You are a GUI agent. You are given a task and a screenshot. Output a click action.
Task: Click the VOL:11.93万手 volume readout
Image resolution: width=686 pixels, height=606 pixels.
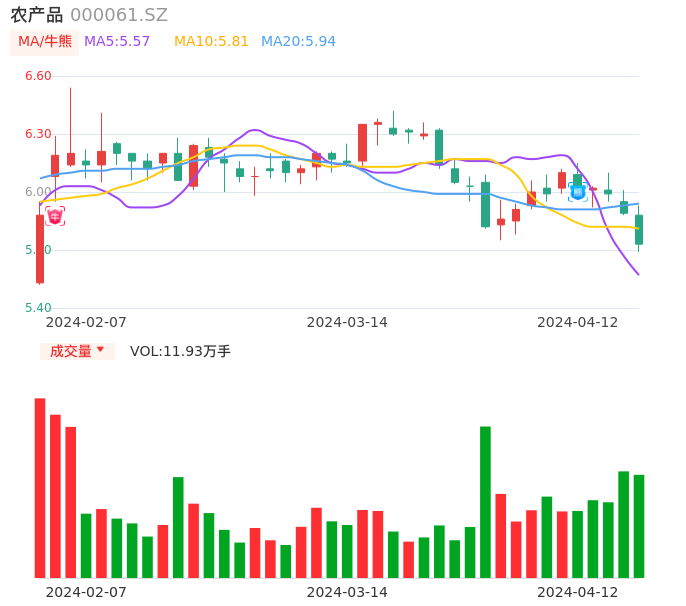[x=180, y=351]
